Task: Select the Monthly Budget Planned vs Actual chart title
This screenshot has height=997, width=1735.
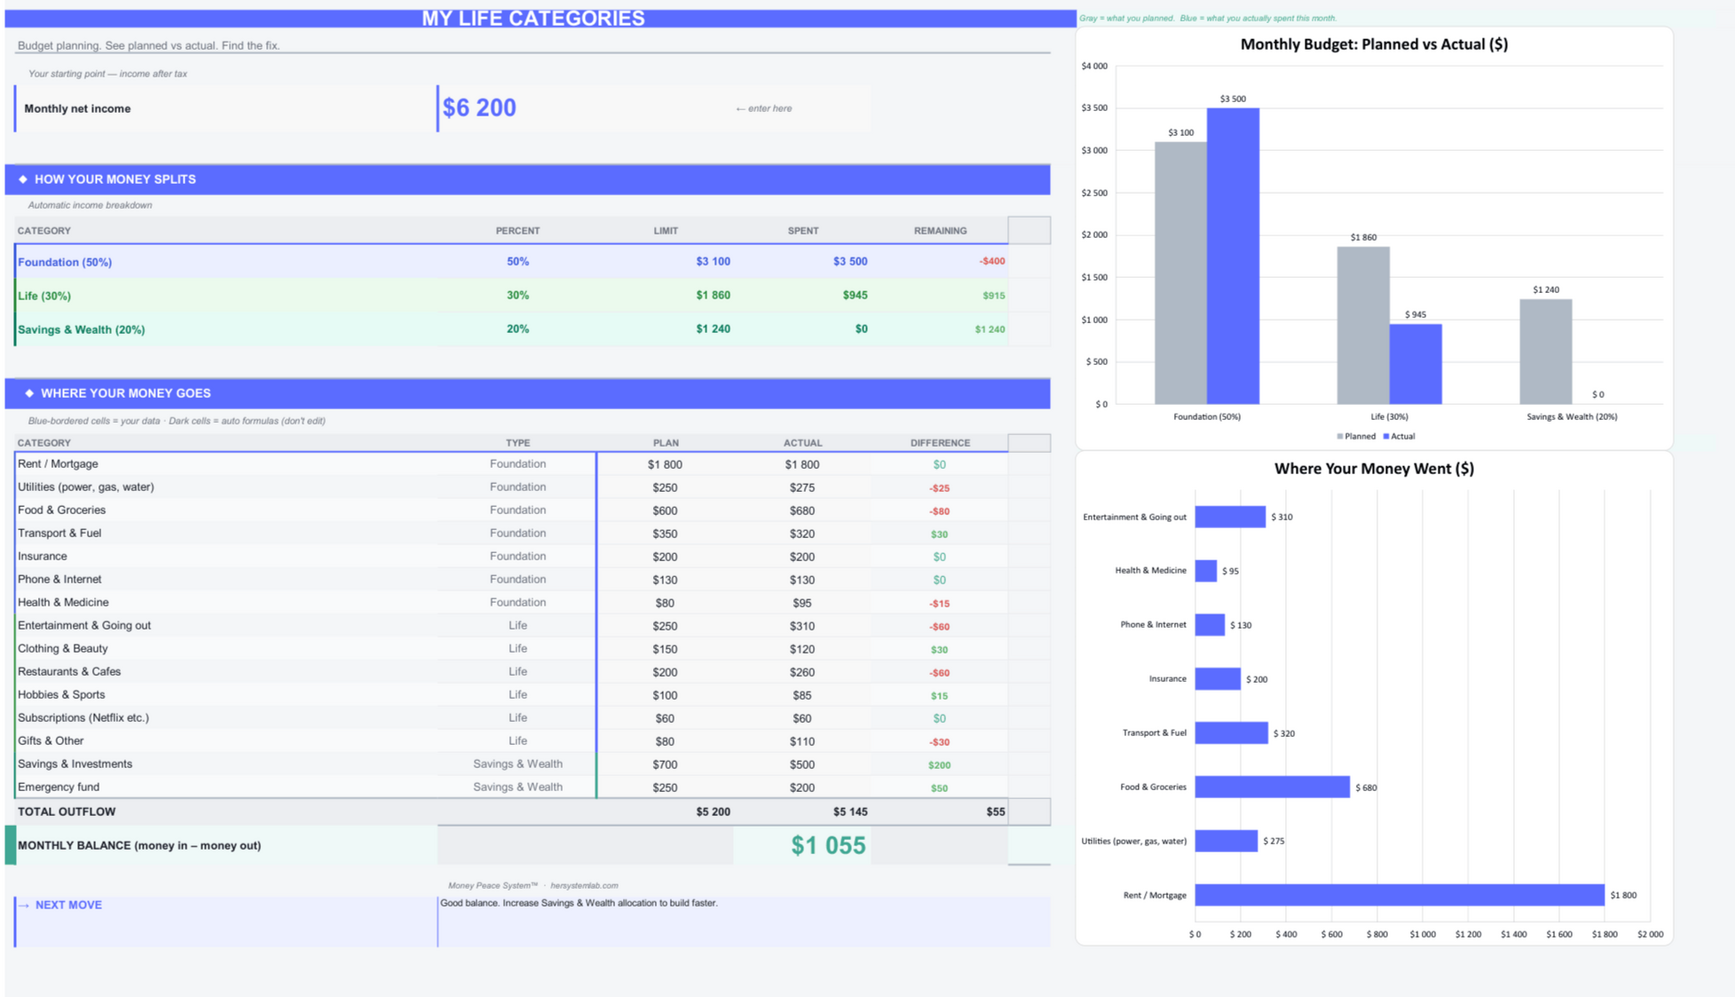Action: click(1374, 44)
